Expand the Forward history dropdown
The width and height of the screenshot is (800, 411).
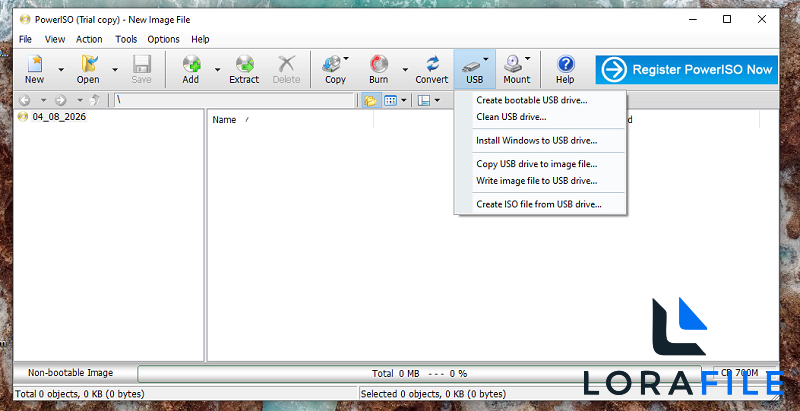tap(80, 100)
